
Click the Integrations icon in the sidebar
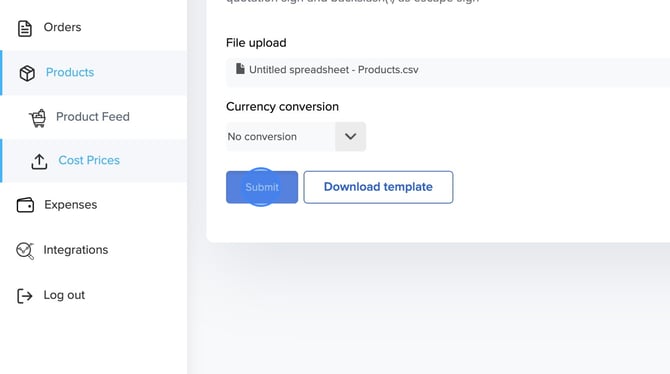point(25,251)
